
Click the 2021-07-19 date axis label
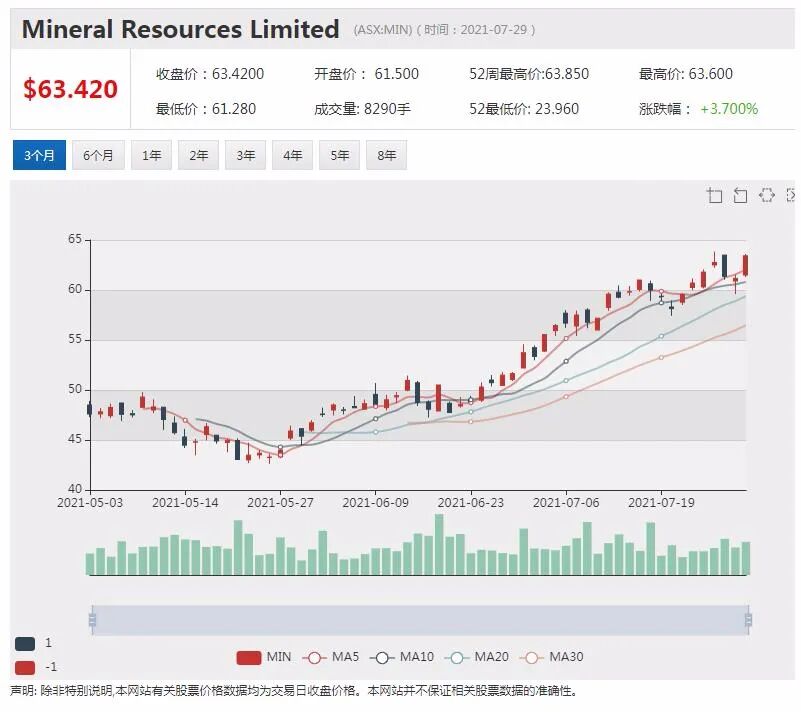[661, 503]
